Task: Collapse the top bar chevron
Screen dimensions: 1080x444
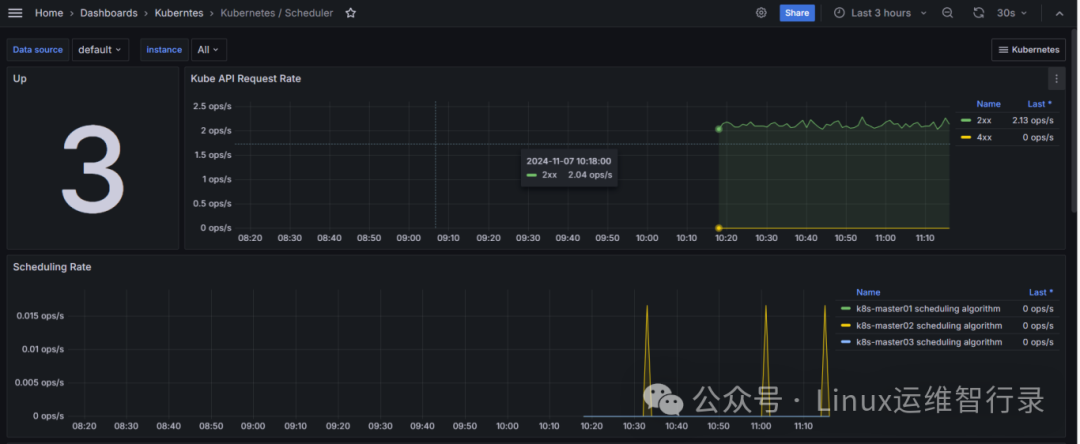Action: point(1059,13)
